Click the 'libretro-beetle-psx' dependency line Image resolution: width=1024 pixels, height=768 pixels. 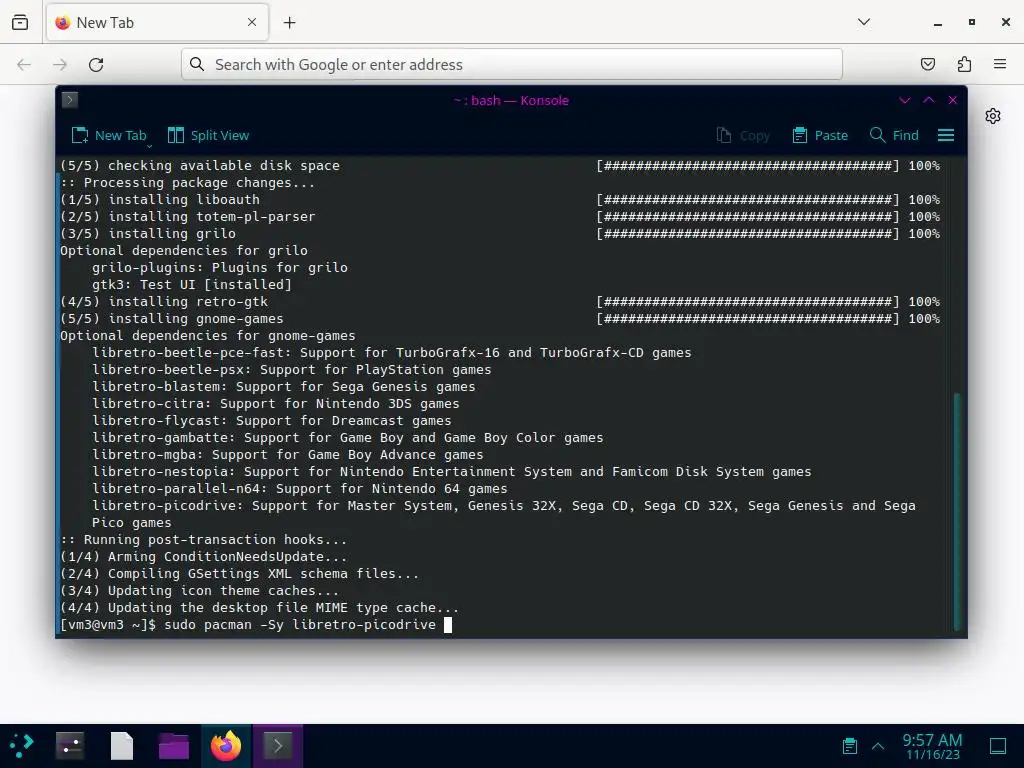coord(291,370)
